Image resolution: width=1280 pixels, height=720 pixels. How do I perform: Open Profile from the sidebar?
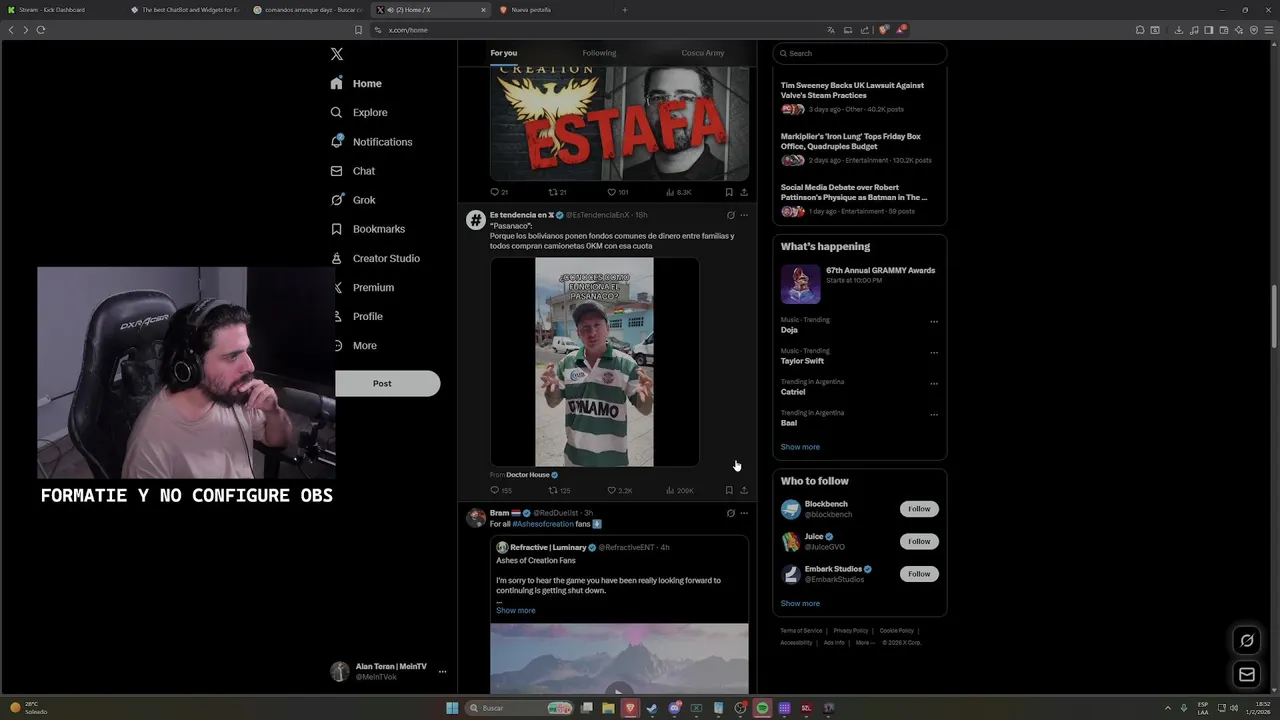tap(359, 316)
